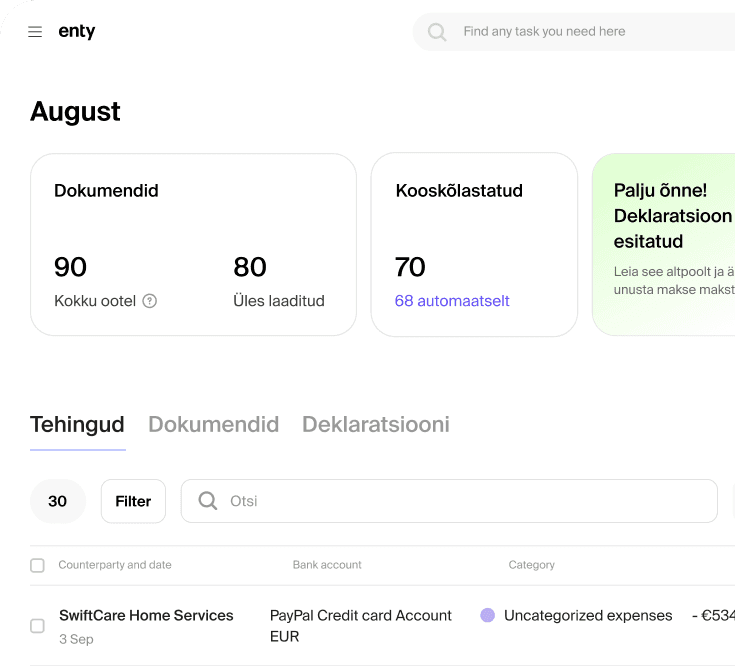Viewport: 735px width, 666px height.
Task: Click the '70' Kooskõlastatud value
Action: coord(410,267)
